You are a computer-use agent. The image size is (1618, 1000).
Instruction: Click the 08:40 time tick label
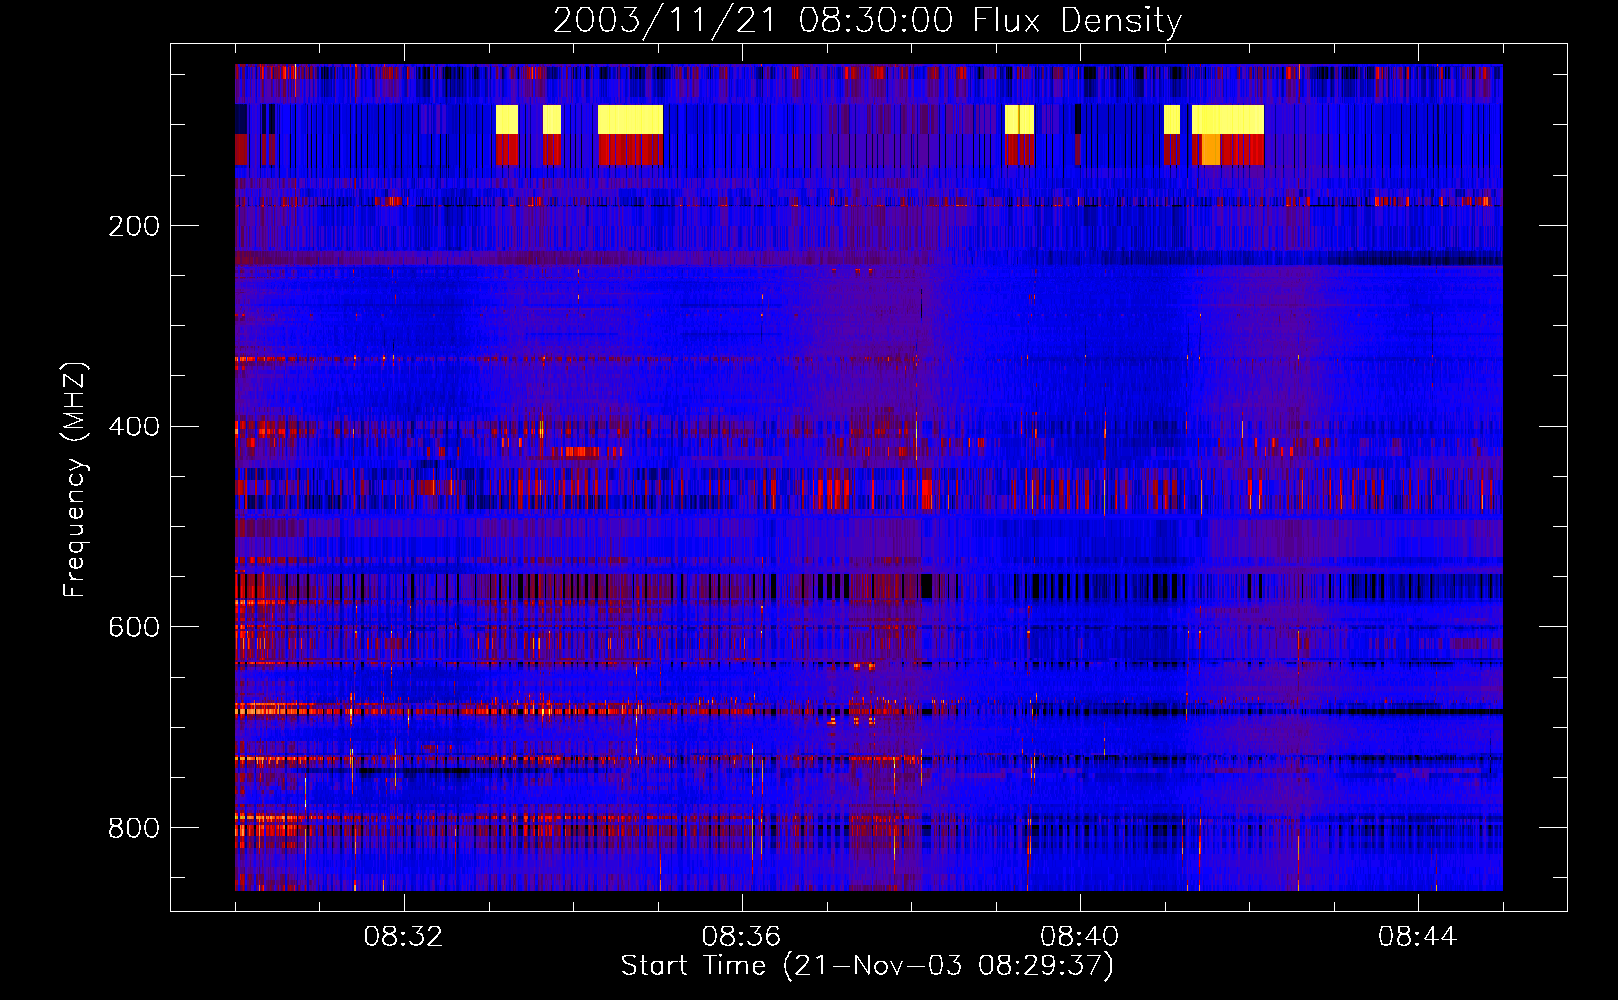click(1079, 937)
